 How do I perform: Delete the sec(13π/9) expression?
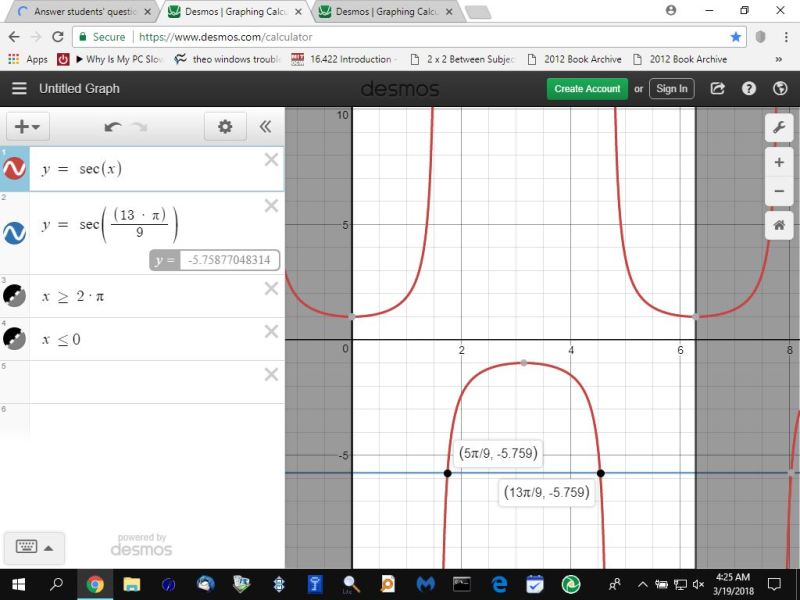click(x=271, y=206)
